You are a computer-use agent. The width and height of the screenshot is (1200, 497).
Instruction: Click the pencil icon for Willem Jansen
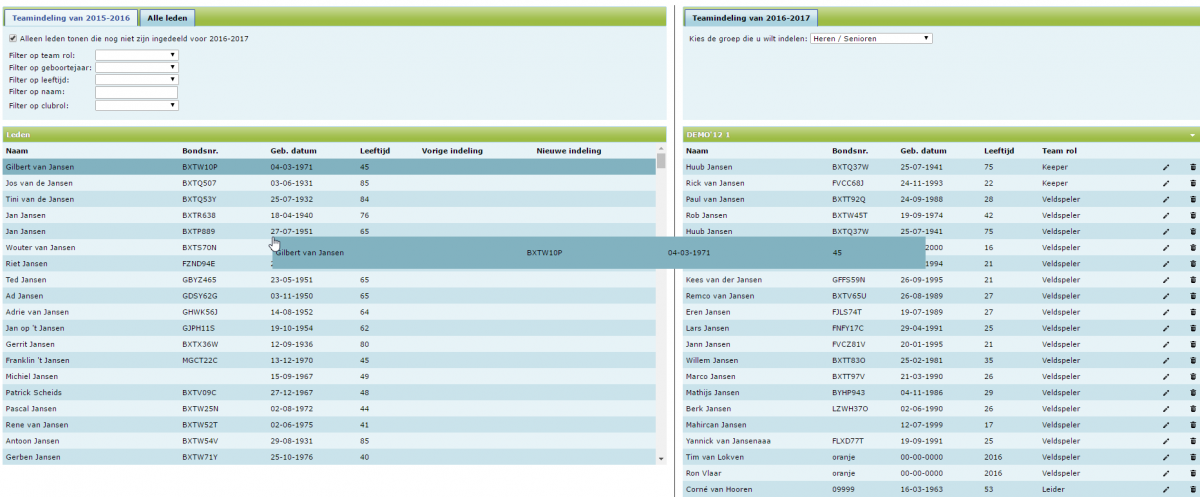(x=1165, y=360)
